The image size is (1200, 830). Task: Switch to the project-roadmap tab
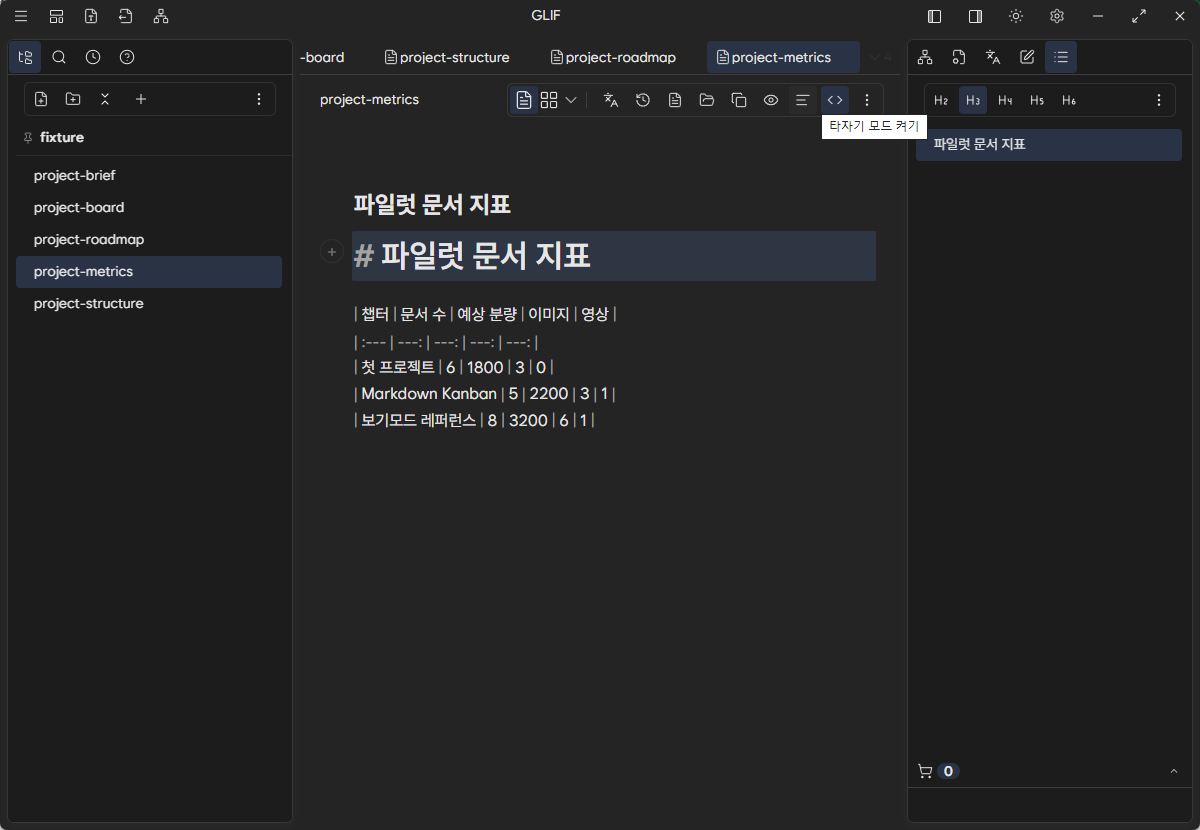pos(613,57)
